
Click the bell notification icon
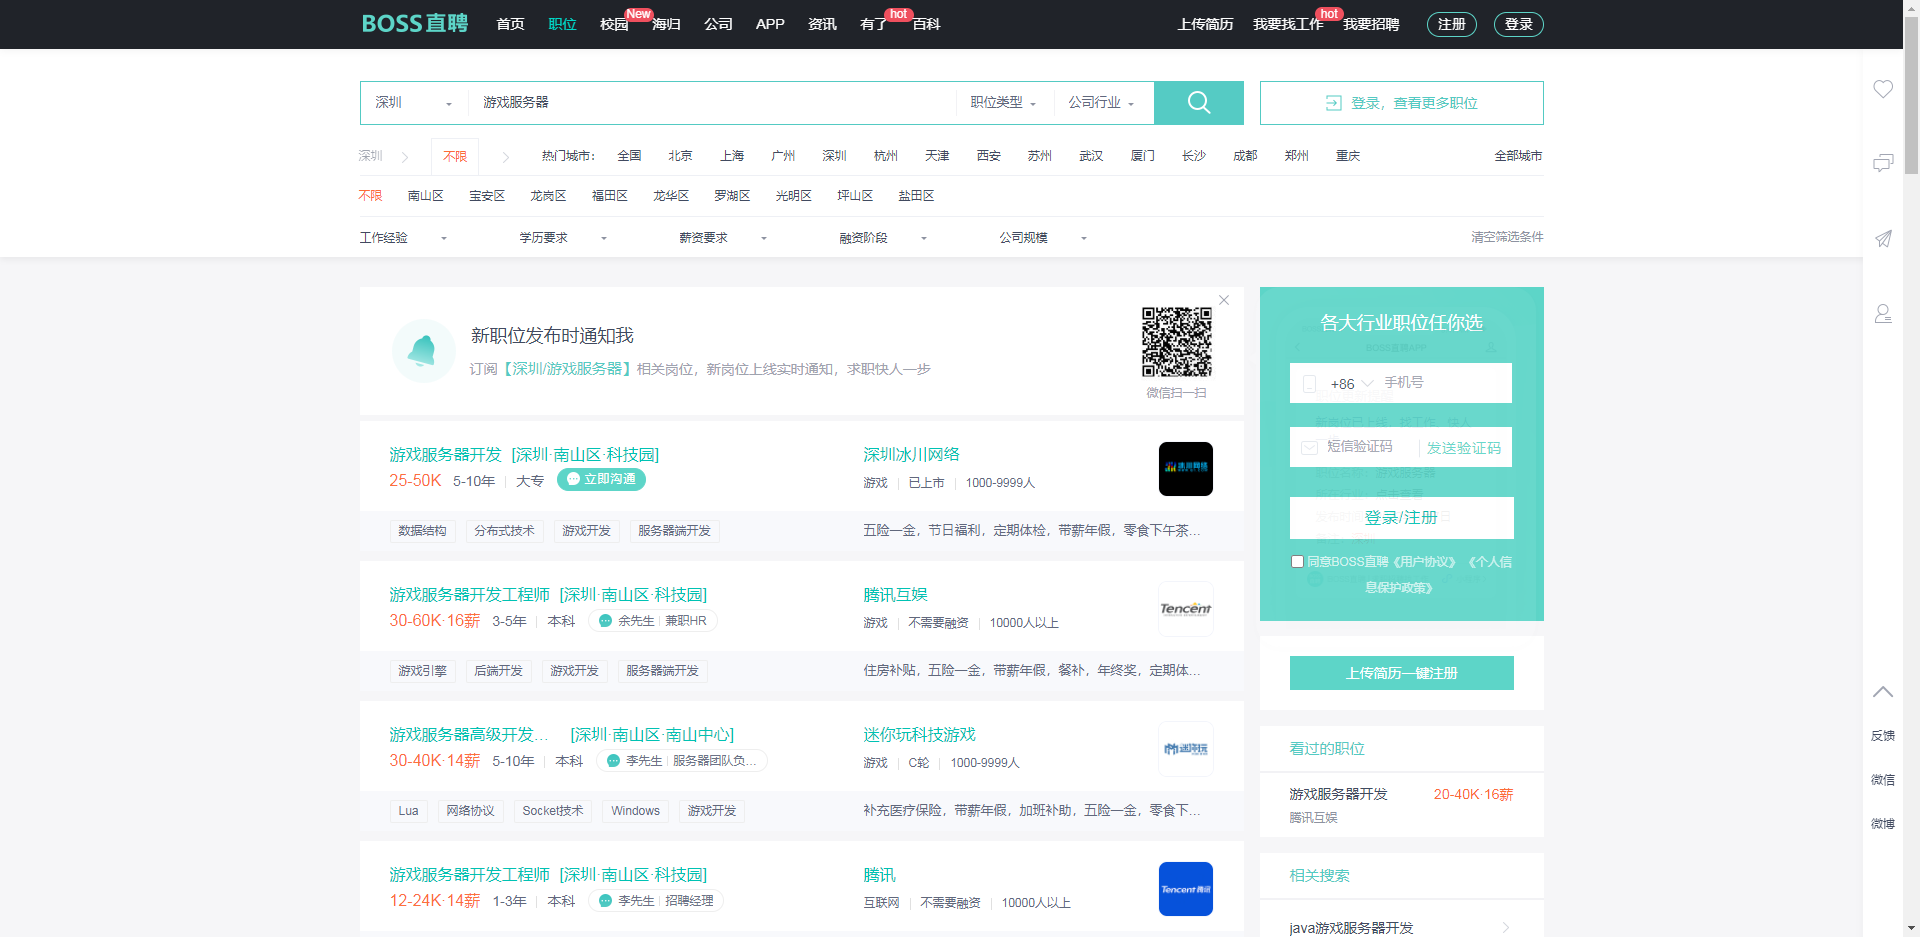[423, 350]
